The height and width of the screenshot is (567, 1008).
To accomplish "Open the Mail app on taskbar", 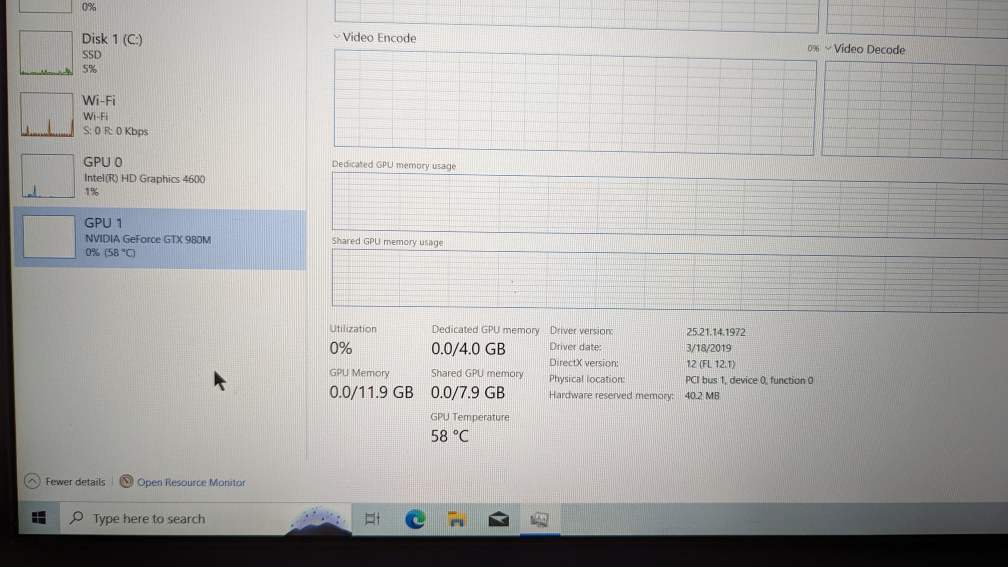I will 498,519.
